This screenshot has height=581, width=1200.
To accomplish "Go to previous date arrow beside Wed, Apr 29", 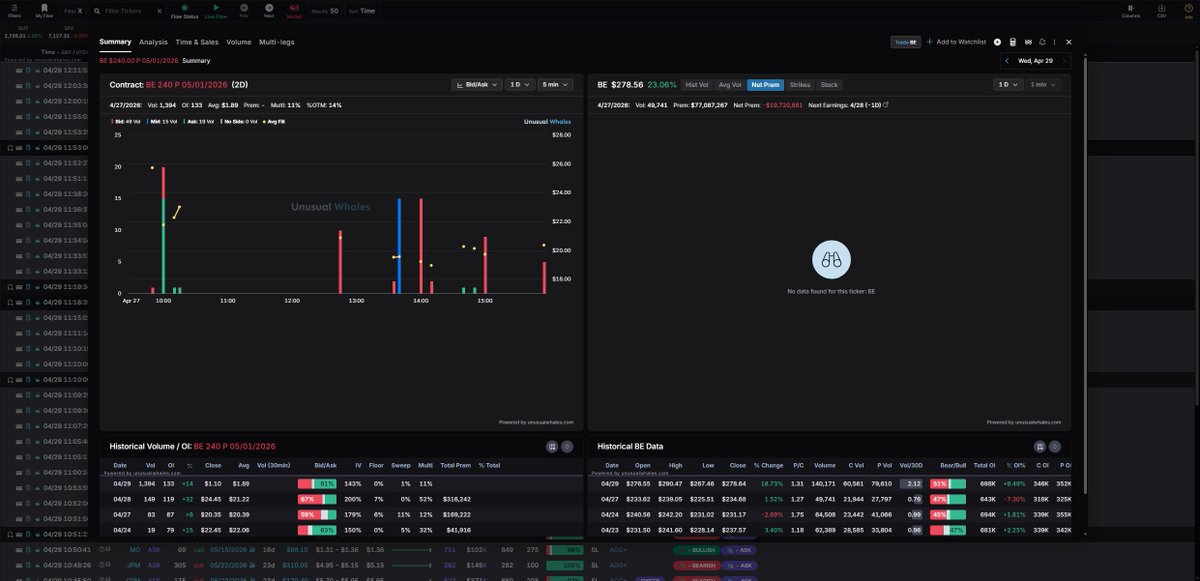I will click(1009, 61).
